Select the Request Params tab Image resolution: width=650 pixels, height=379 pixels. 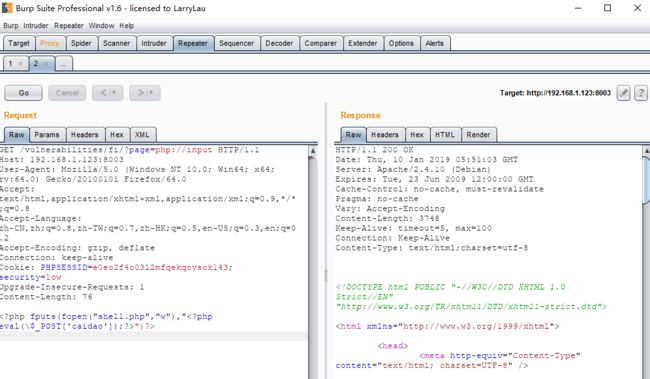point(47,135)
